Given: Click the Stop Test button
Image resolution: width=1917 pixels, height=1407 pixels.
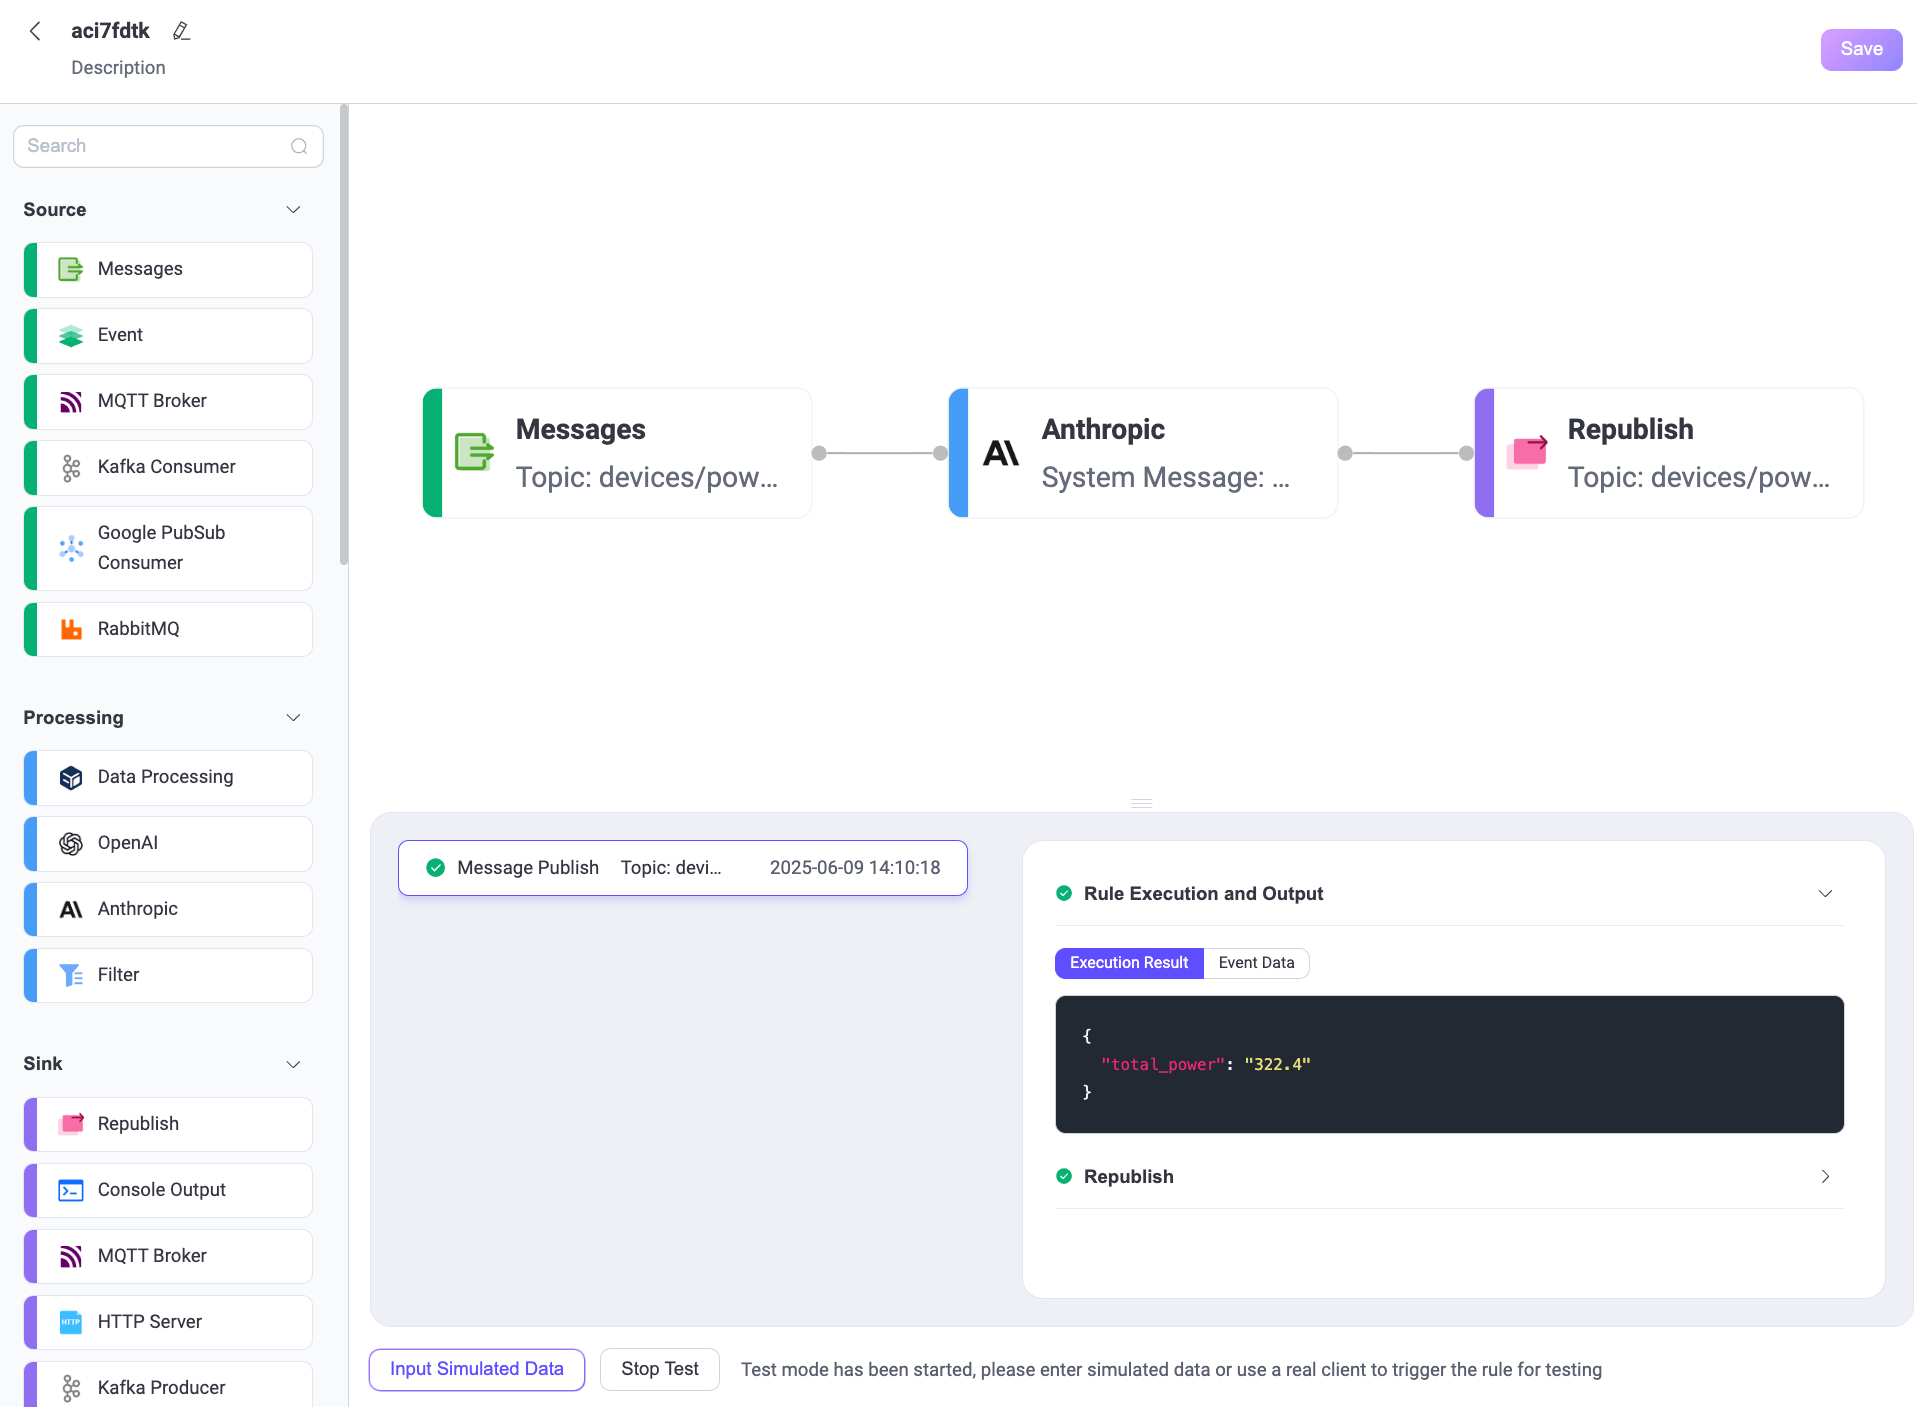Looking at the screenshot, I should 659,1369.
